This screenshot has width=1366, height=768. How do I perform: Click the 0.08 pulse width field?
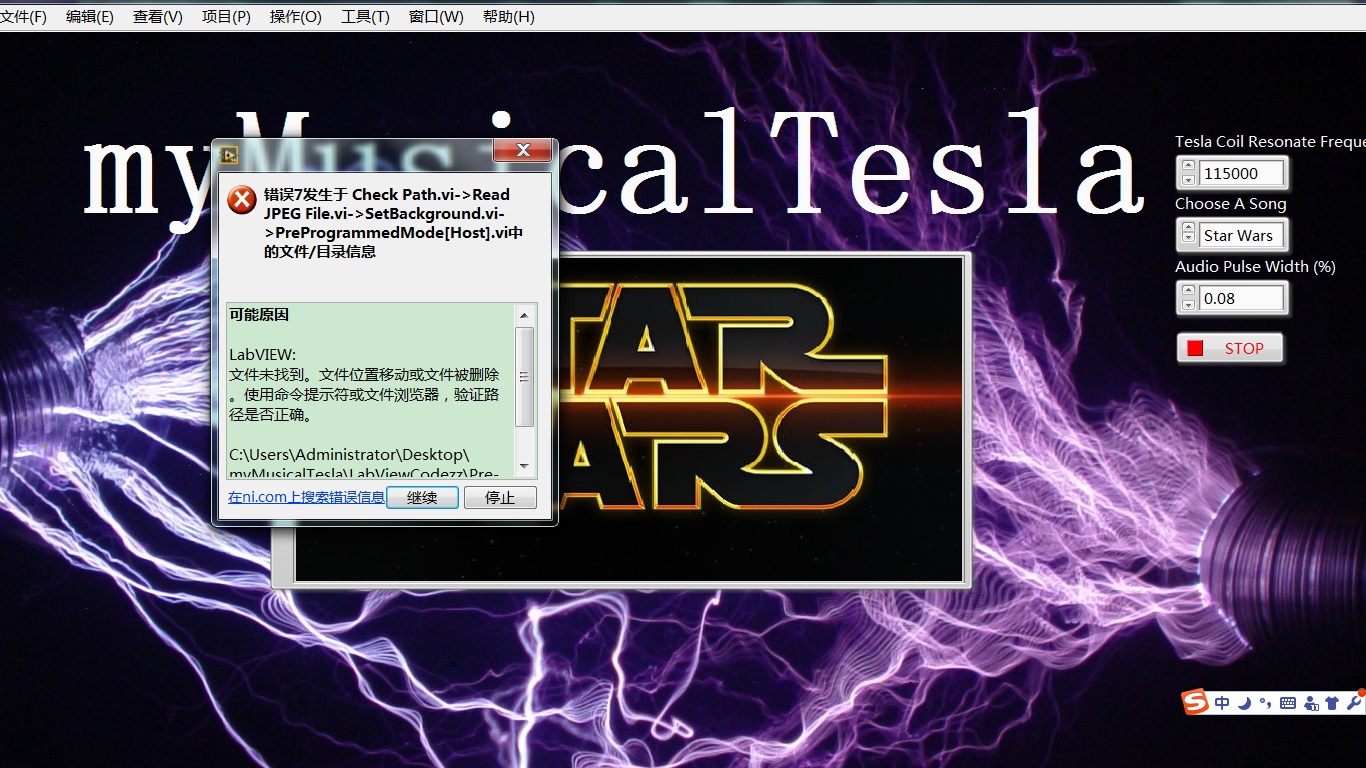click(1241, 298)
